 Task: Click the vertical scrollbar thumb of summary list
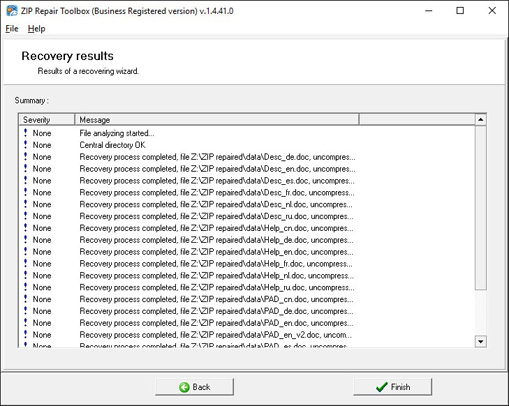pyautogui.click(x=480, y=207)
